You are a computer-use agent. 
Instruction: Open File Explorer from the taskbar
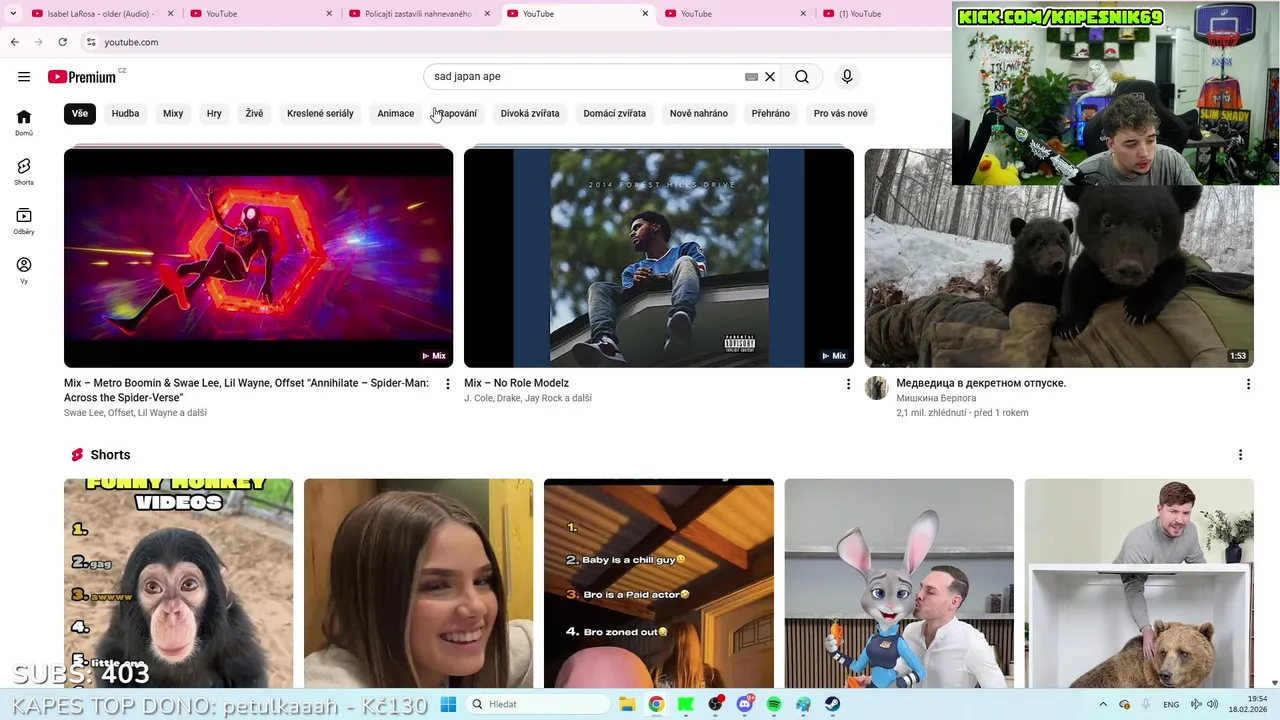coord(627,704)
